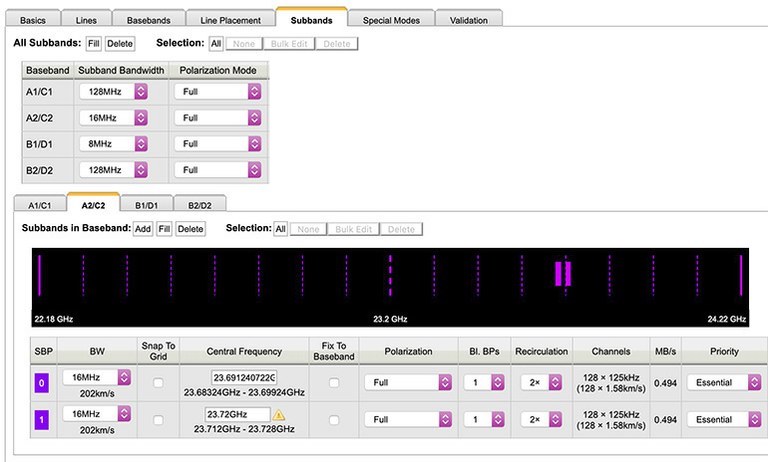
Task: Select the purple SBP 1 badge
Action: (x=40, y=419)
